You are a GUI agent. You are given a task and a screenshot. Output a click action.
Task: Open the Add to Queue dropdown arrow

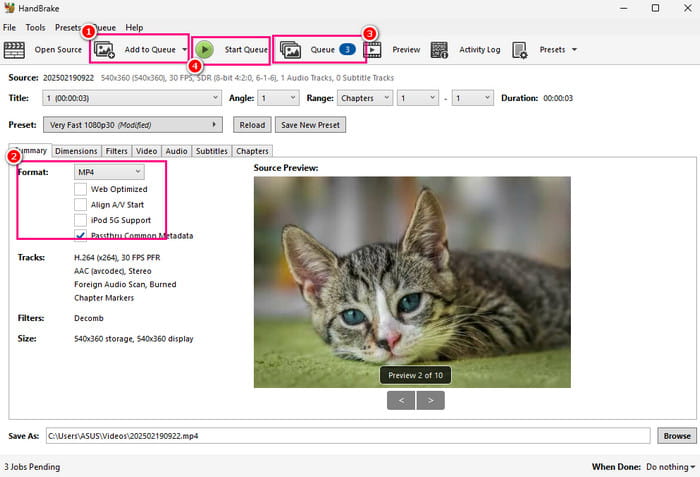point(184,50)
